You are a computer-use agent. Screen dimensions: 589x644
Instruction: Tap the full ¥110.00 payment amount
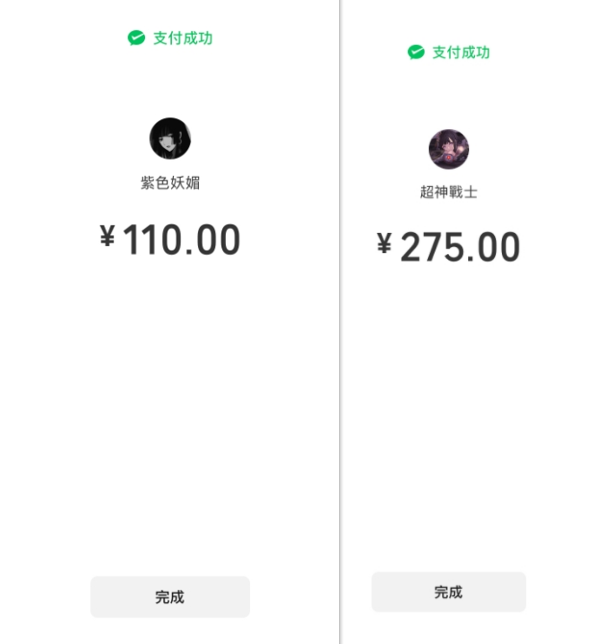(x=170, y=239)
